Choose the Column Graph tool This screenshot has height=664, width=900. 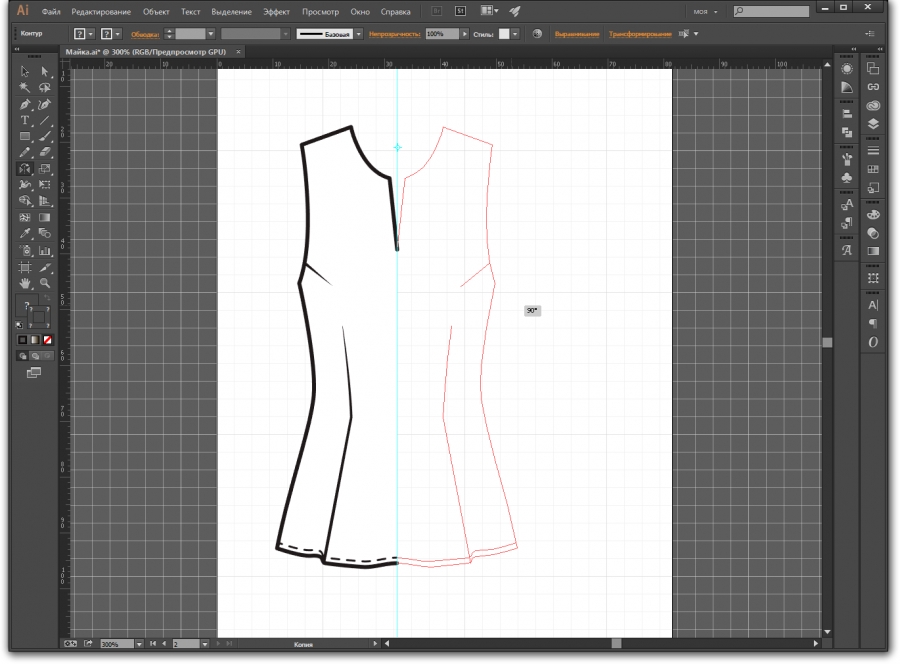[x=45, y=251]
